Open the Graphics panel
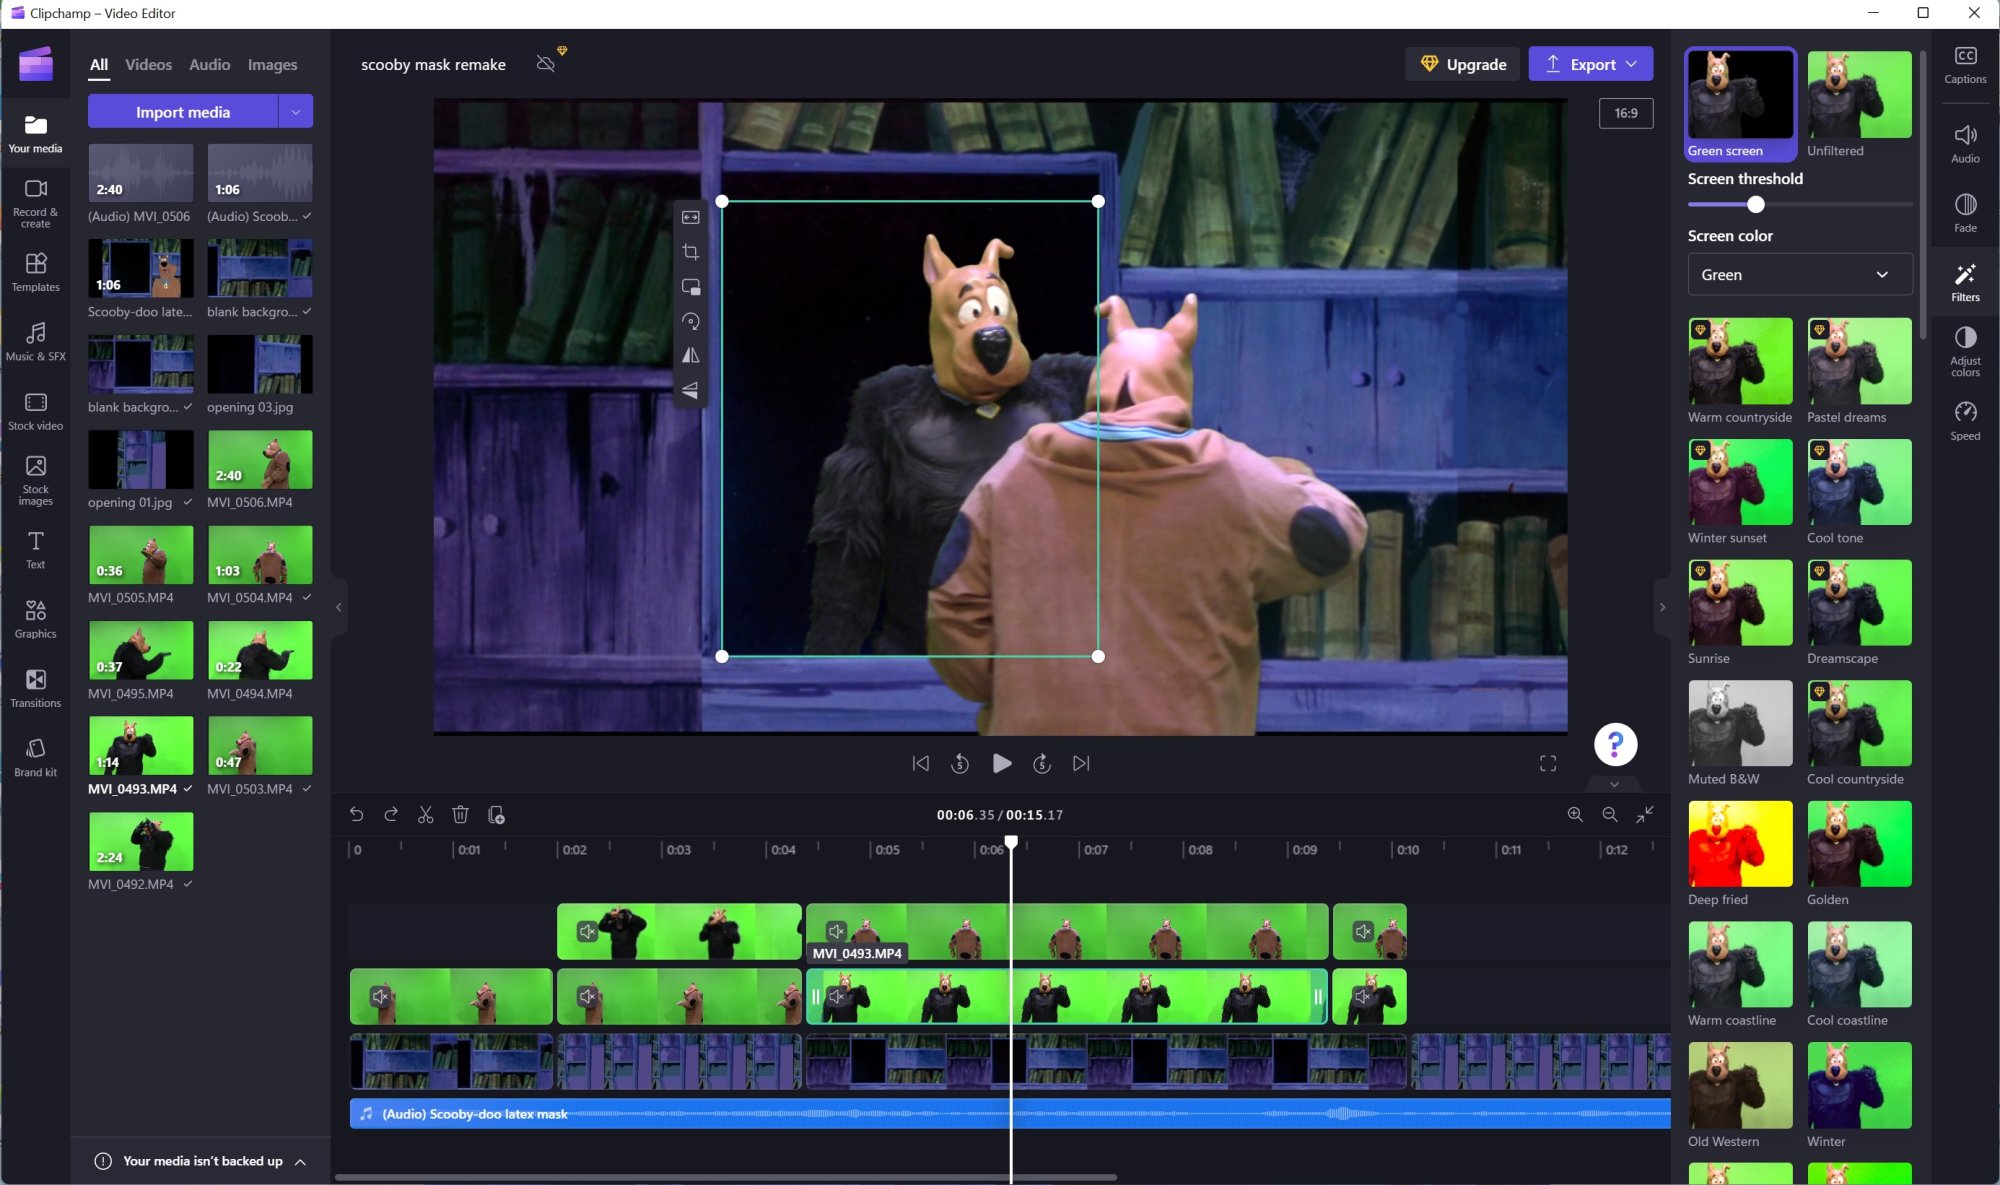2000x1185 pixels. [x=35, y=619]
